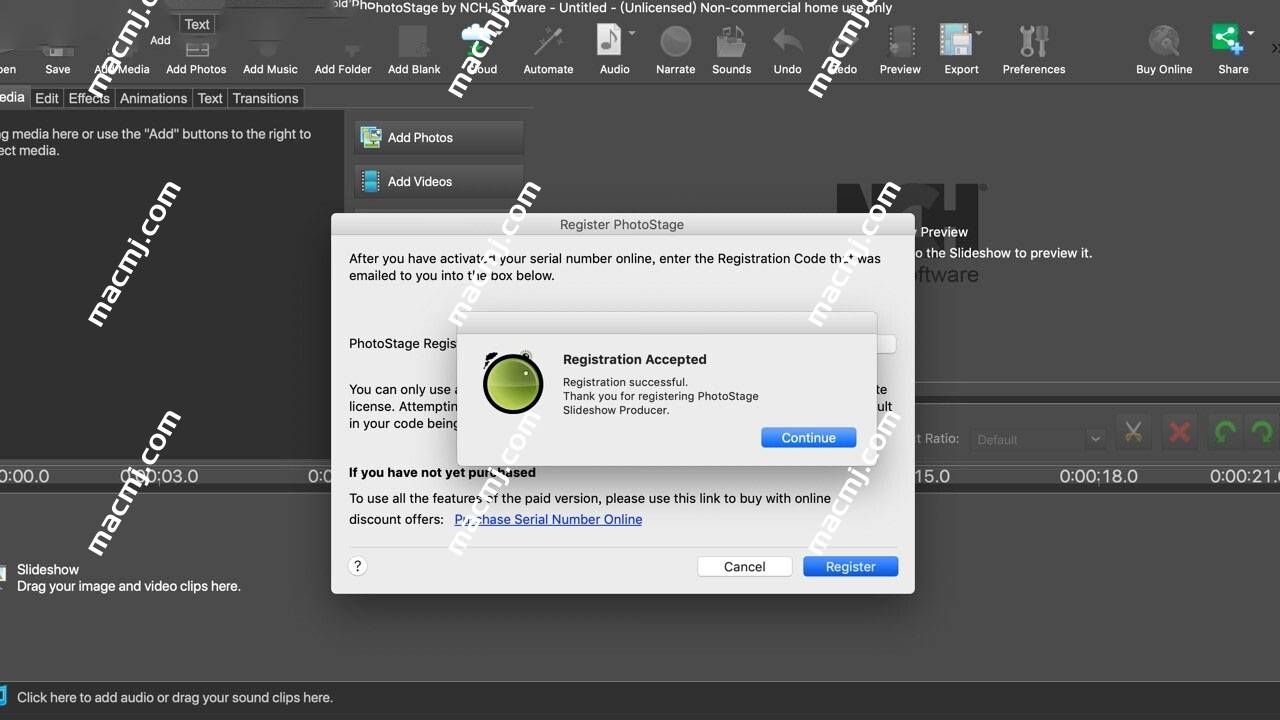
Task: Open Add Media in the toolbar
Action: tap(122, 52)
